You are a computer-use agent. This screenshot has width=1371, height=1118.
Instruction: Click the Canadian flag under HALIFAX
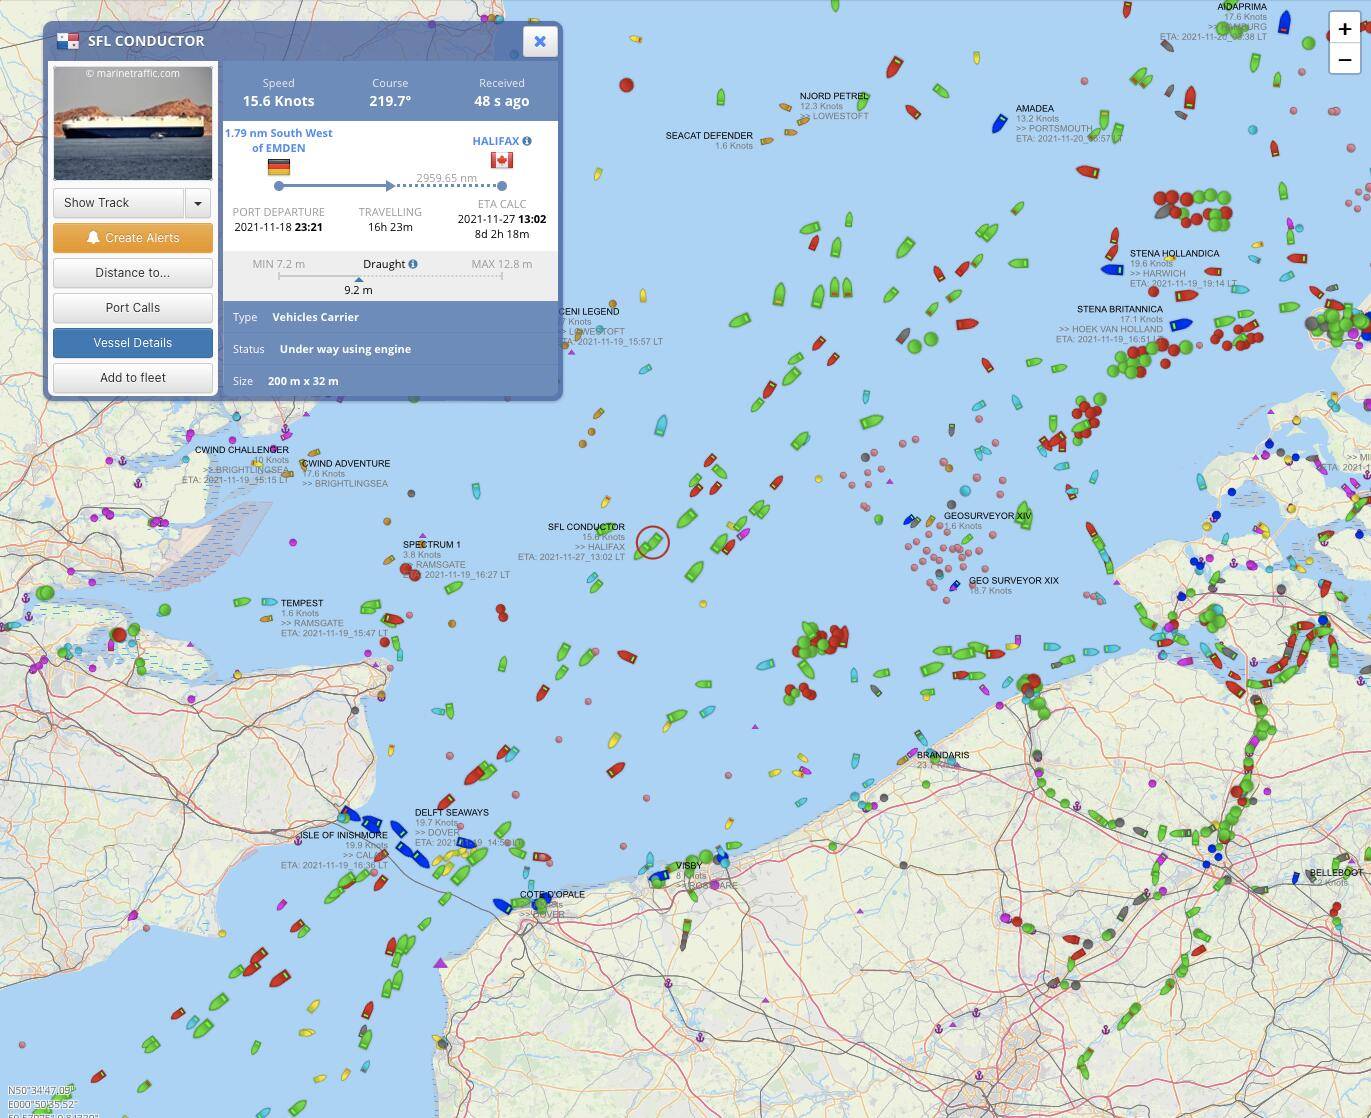502,160
